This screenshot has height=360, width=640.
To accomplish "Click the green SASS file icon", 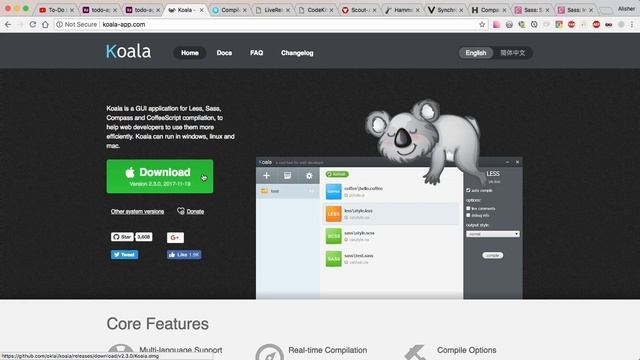I will pos(333,259).
